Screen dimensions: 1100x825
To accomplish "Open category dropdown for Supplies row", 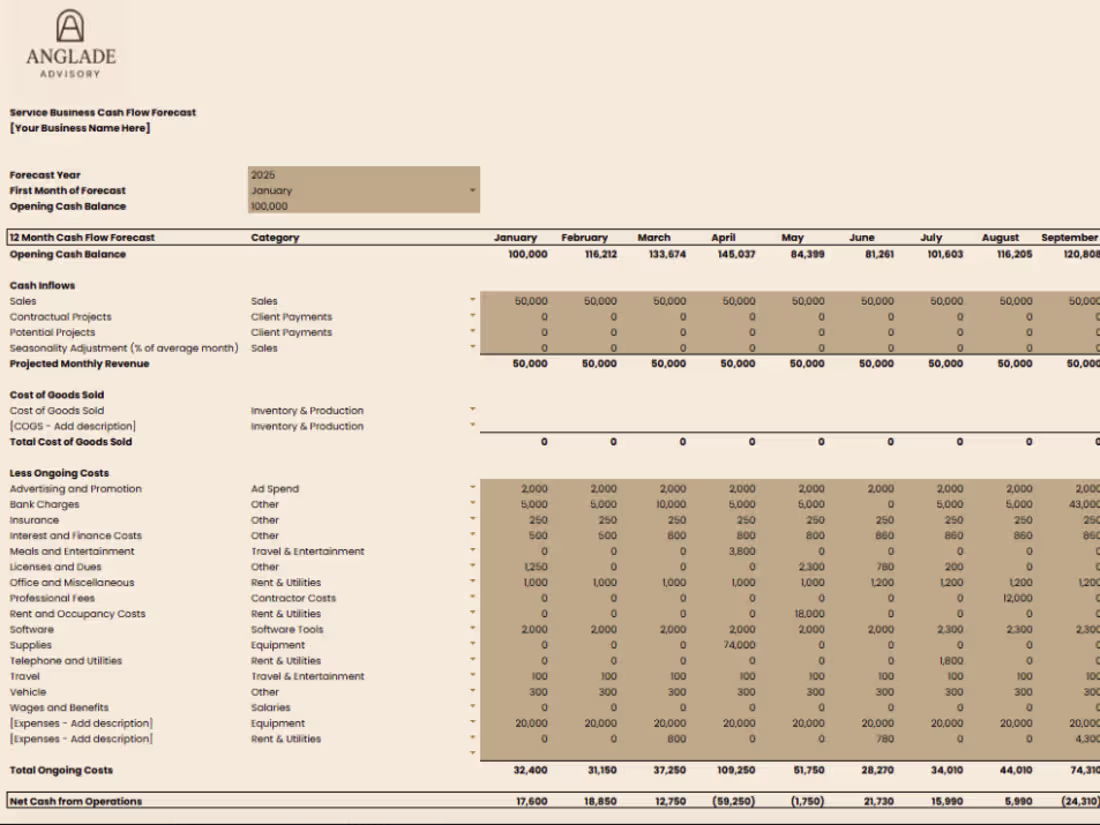I will 473,643.
